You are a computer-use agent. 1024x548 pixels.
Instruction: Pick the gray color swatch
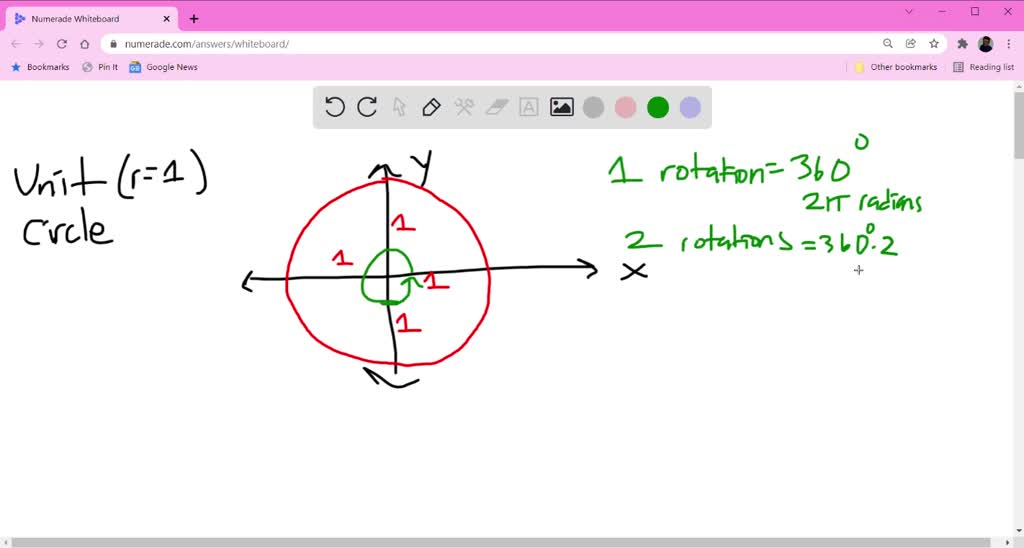point(593,108)
